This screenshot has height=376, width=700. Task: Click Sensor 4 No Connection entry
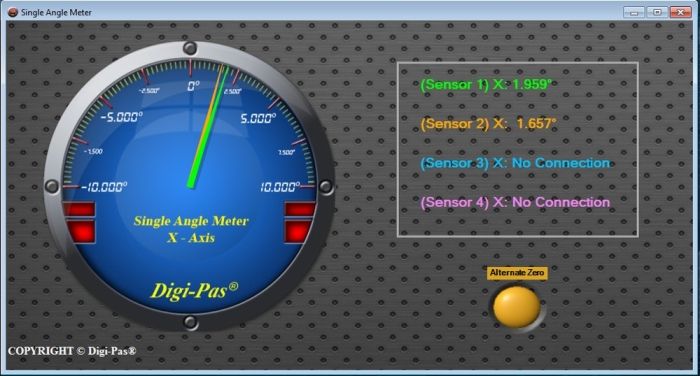click(515, 202)
